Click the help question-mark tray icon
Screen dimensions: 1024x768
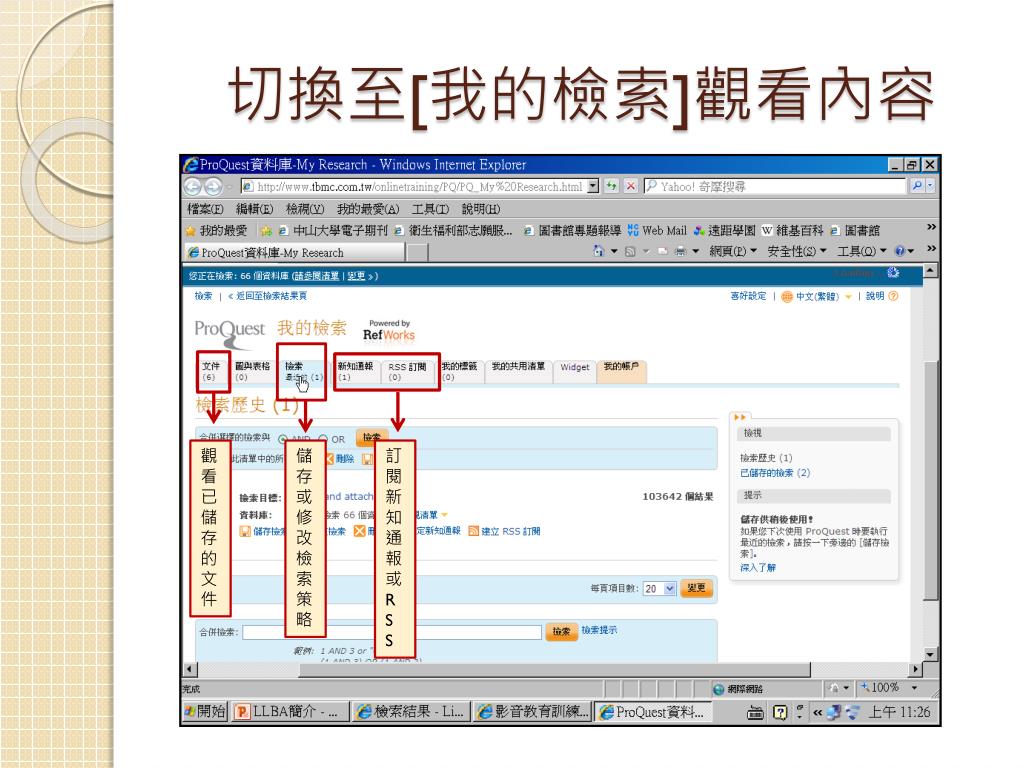coord(780,712)
